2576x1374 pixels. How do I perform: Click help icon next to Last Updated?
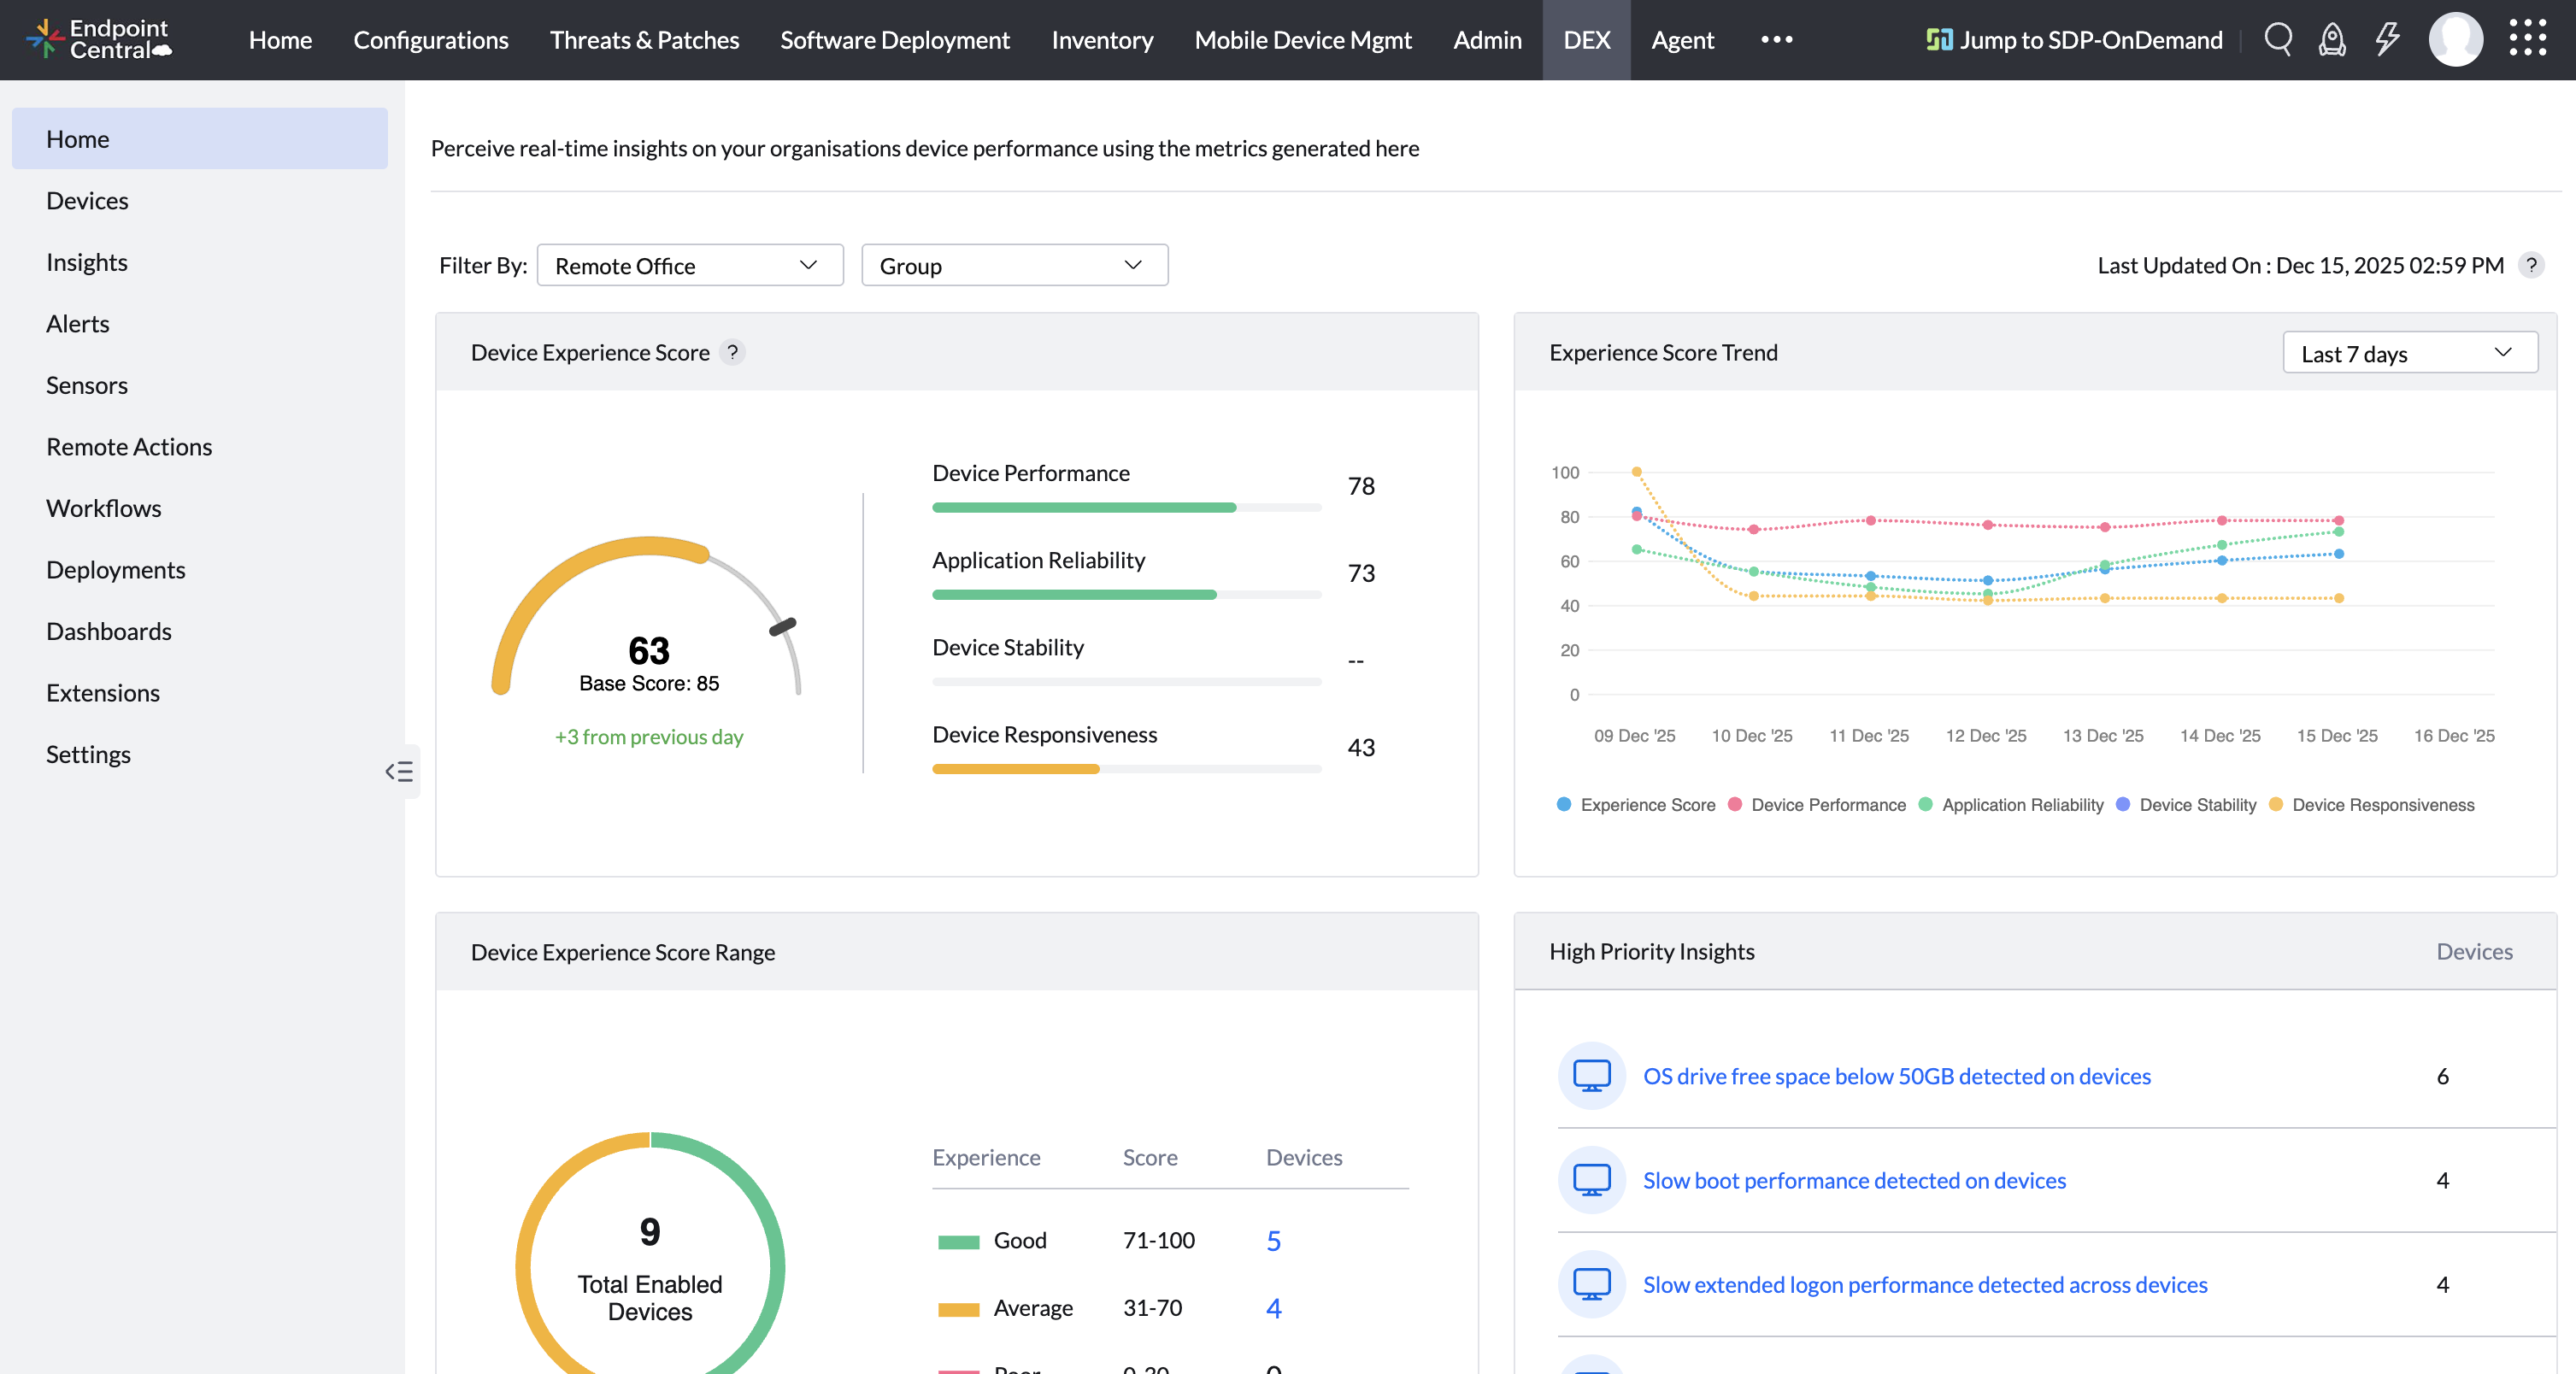[x=2531, y=265]
